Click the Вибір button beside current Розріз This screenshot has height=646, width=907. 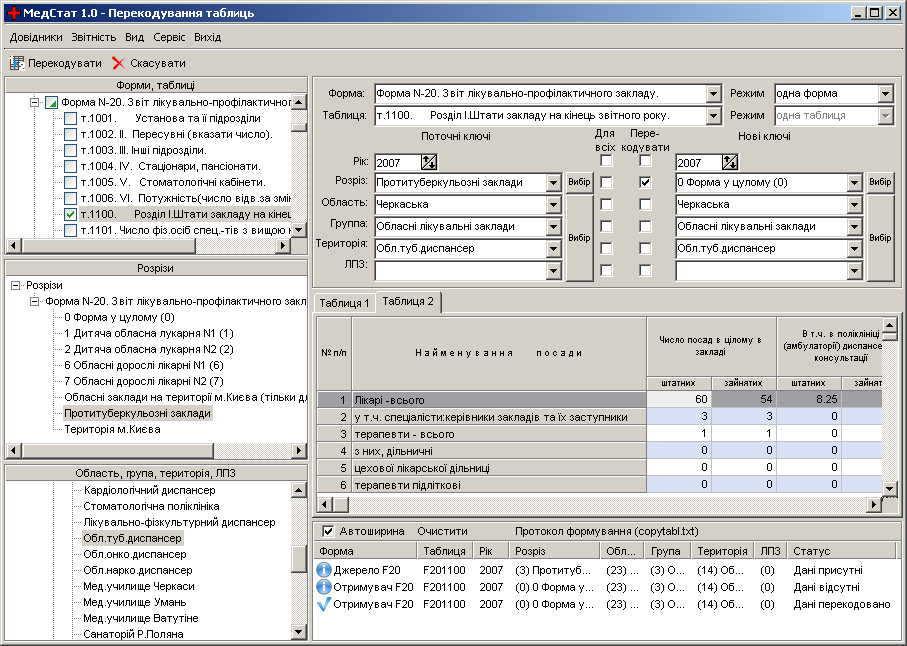click(579, 182)
